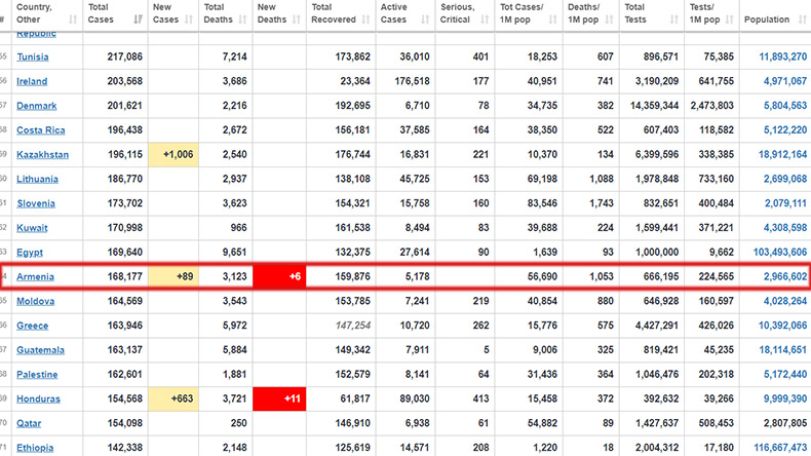811x456 pixels.
Task: Sort by Active Cases column arrow icon
Action: click(425, 20)
